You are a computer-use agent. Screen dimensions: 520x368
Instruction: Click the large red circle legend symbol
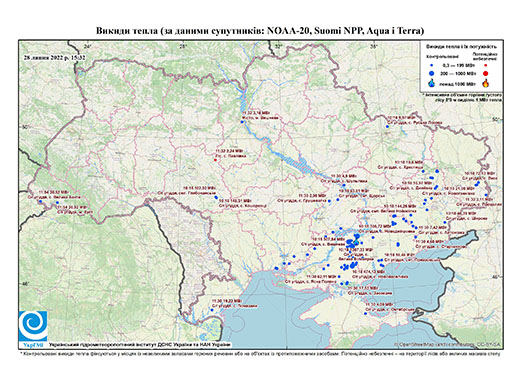(485, 73)
